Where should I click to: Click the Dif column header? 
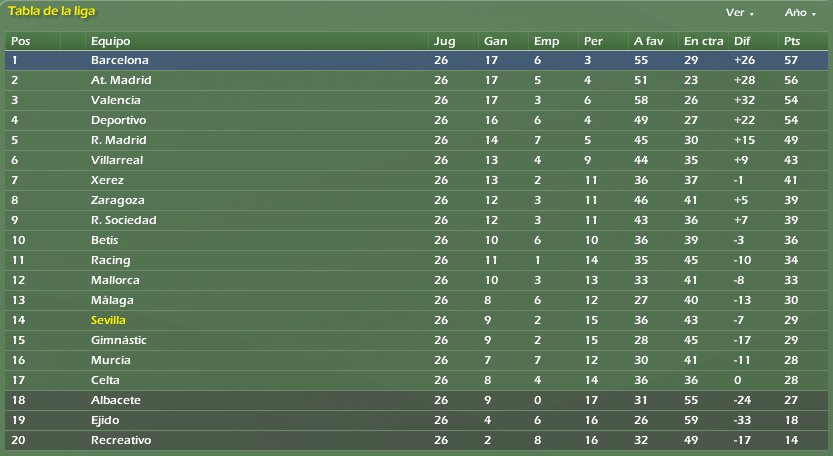(x=742, y=41)
